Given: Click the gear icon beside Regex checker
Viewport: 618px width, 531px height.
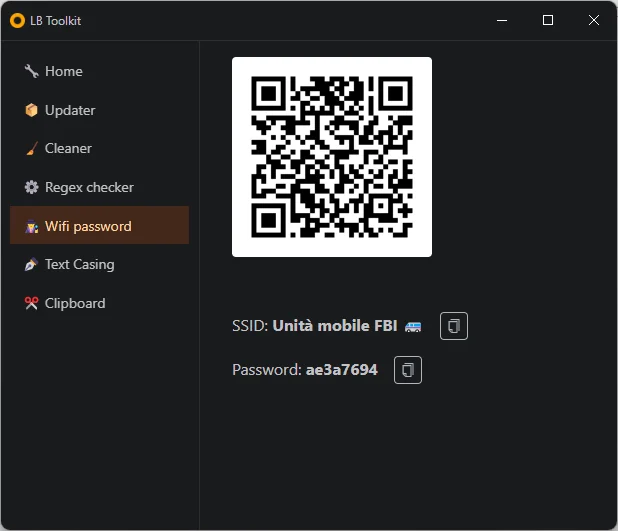Looking at the screenshot, I should tap(32, 187).
